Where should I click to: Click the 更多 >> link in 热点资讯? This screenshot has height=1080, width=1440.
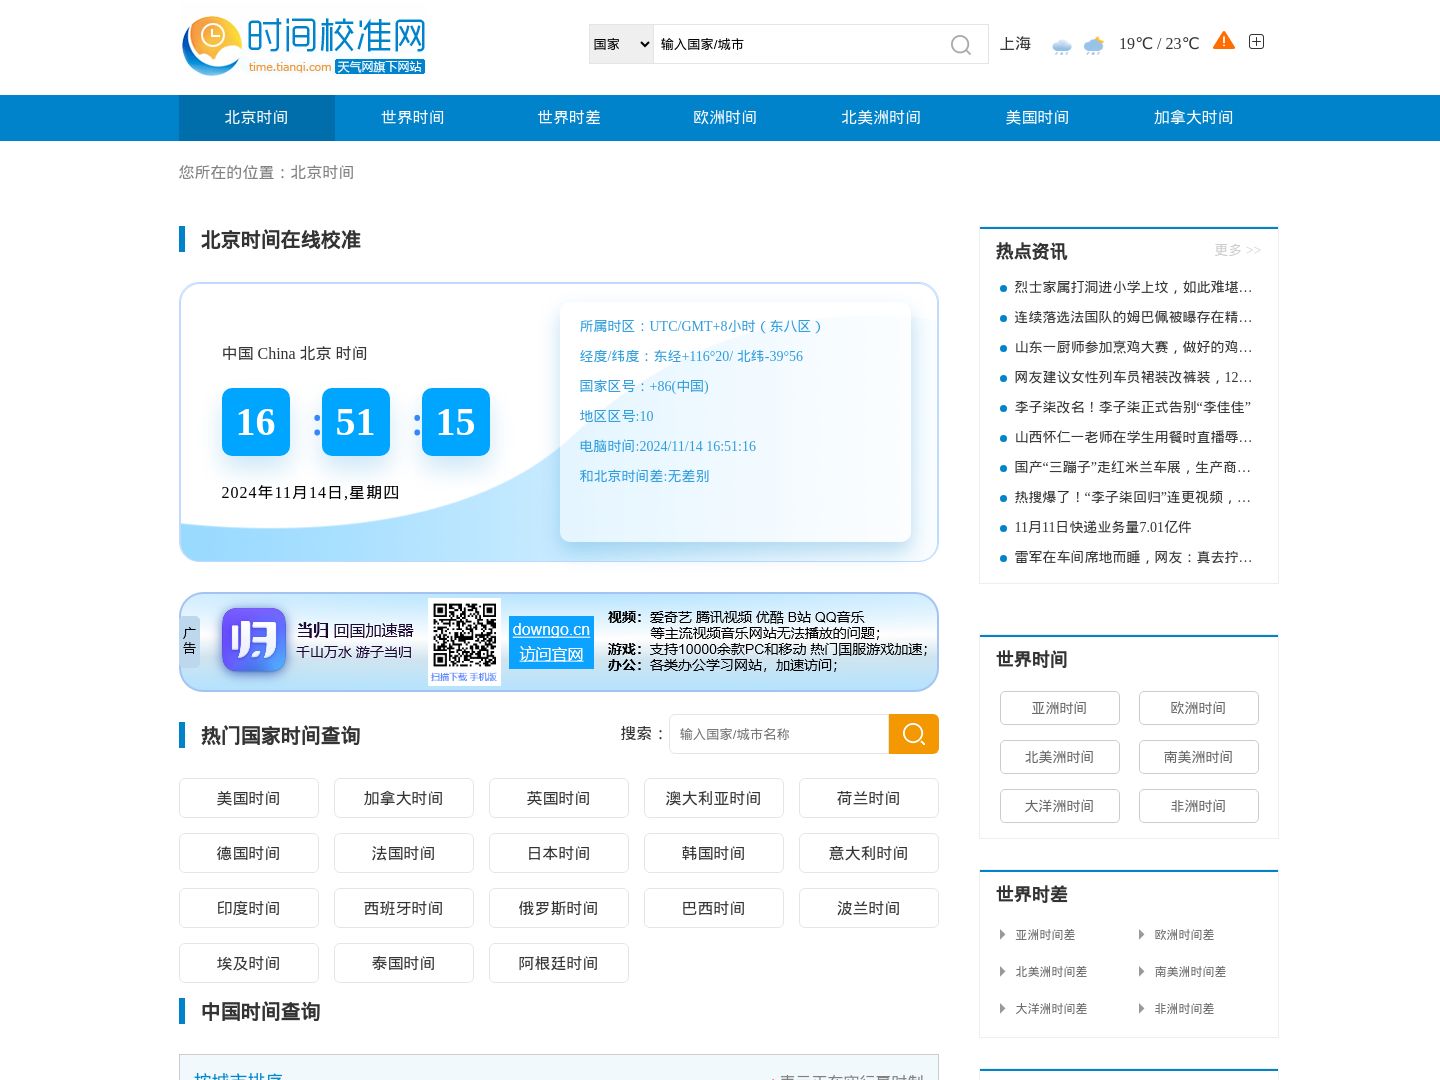click(x=1238, y=250)
